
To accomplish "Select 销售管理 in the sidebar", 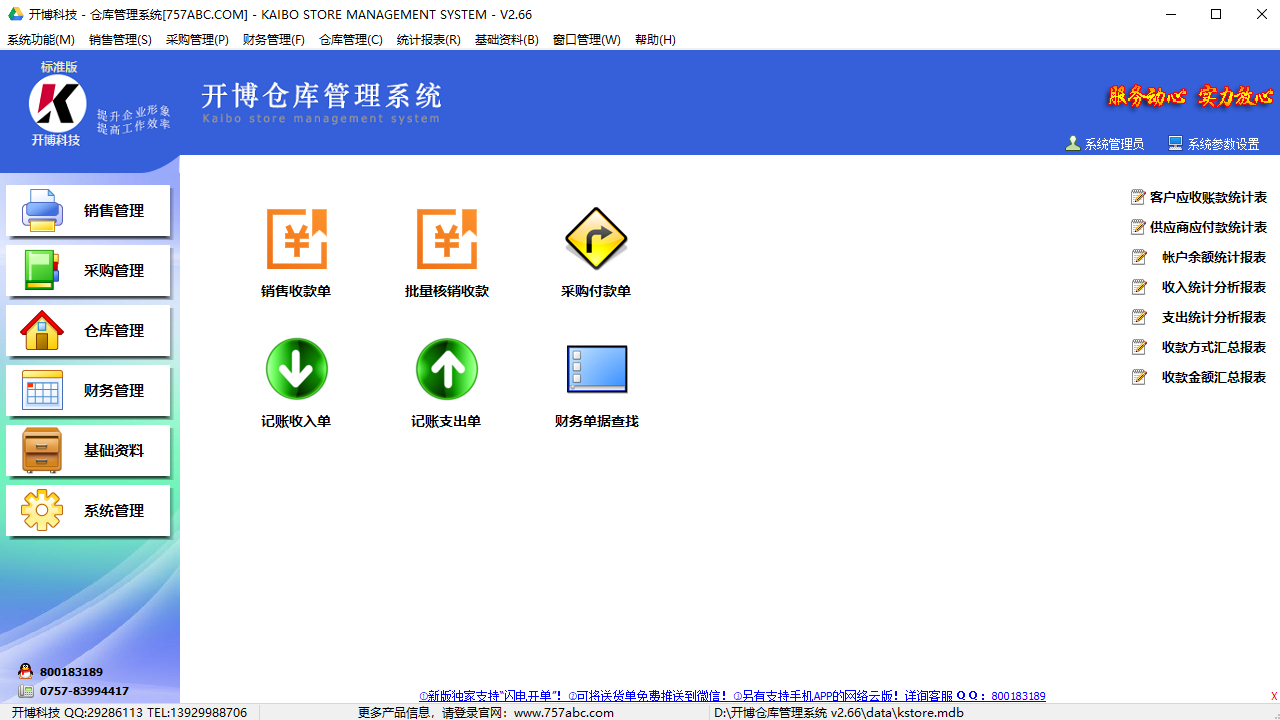I will point(88,210).
